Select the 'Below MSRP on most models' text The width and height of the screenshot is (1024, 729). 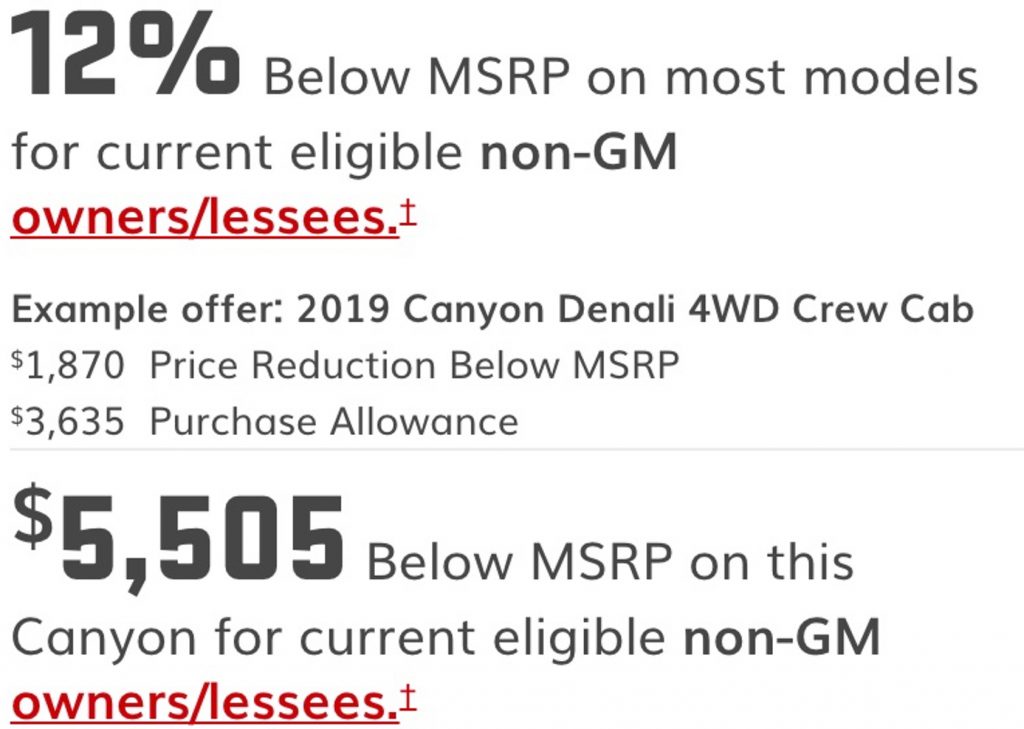620,77
